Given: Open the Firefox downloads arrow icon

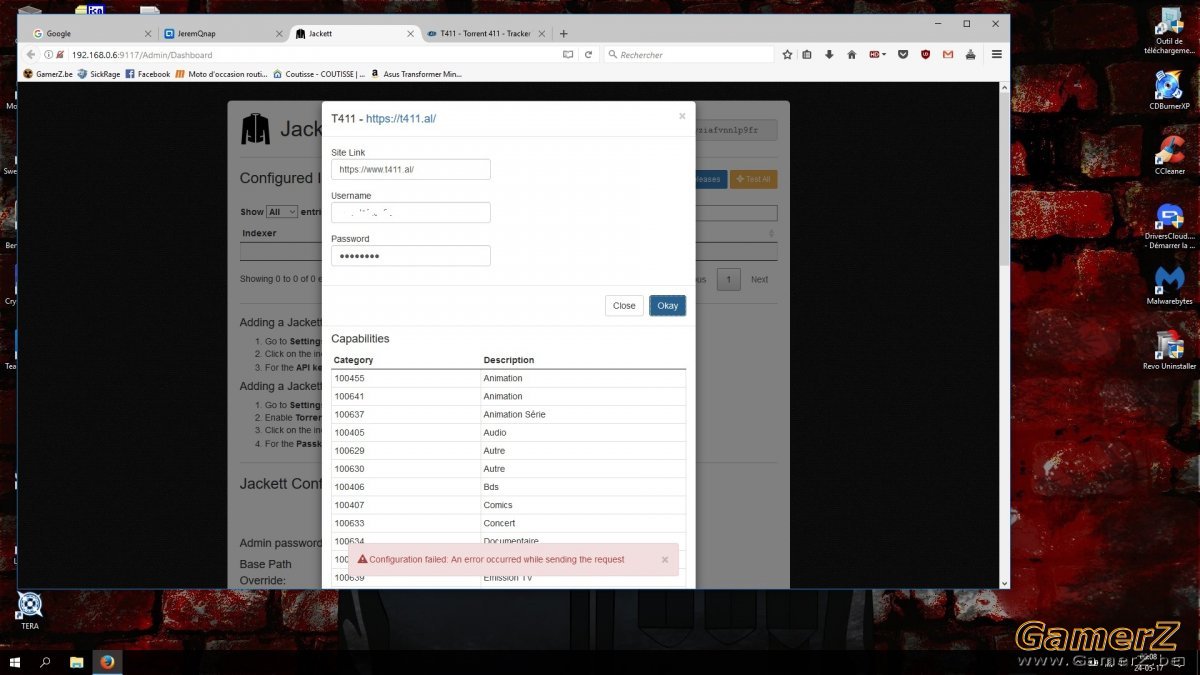Looking at the screenshot, I should click(x=829, y=55).
